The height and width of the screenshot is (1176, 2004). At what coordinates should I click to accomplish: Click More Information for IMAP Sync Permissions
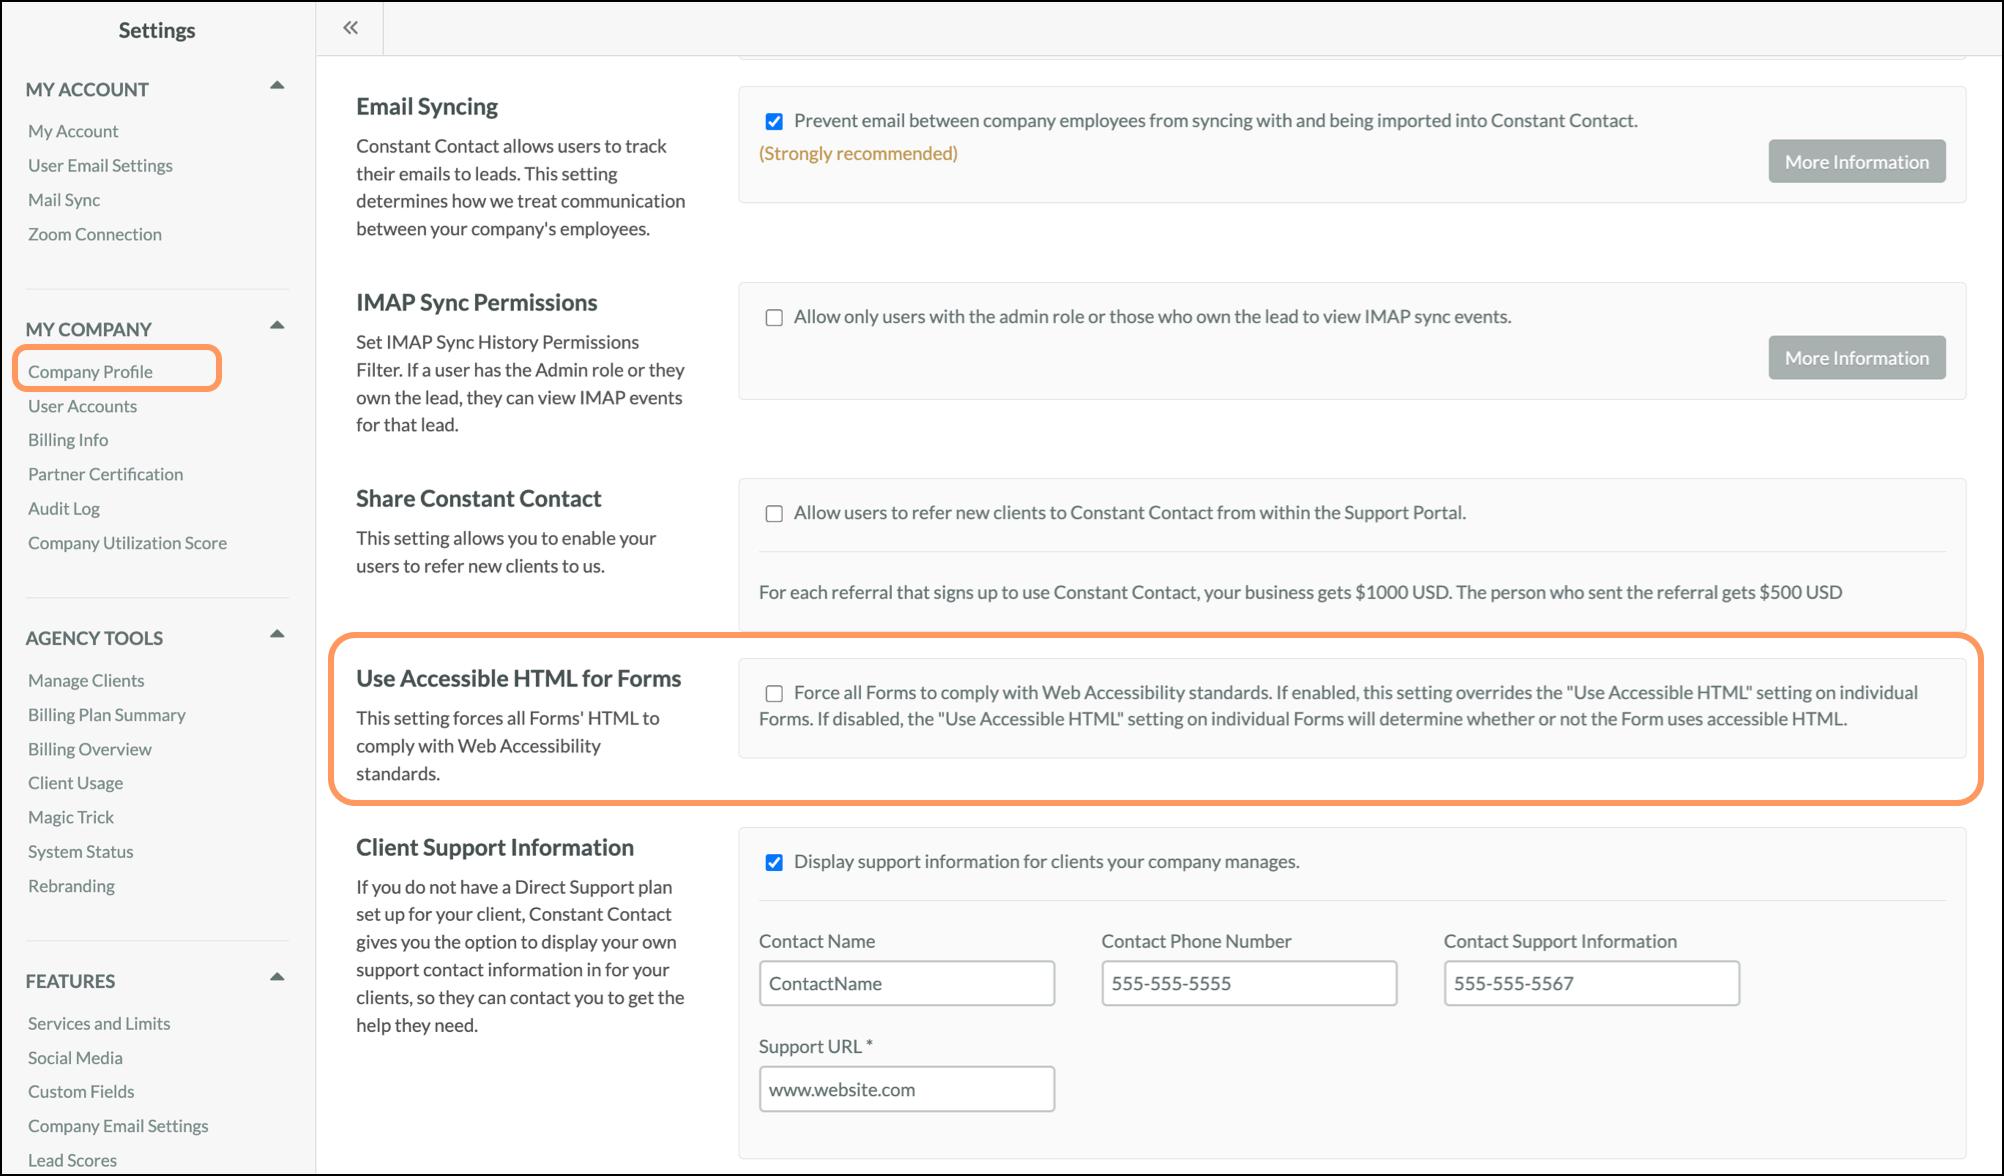point(1857,358)
